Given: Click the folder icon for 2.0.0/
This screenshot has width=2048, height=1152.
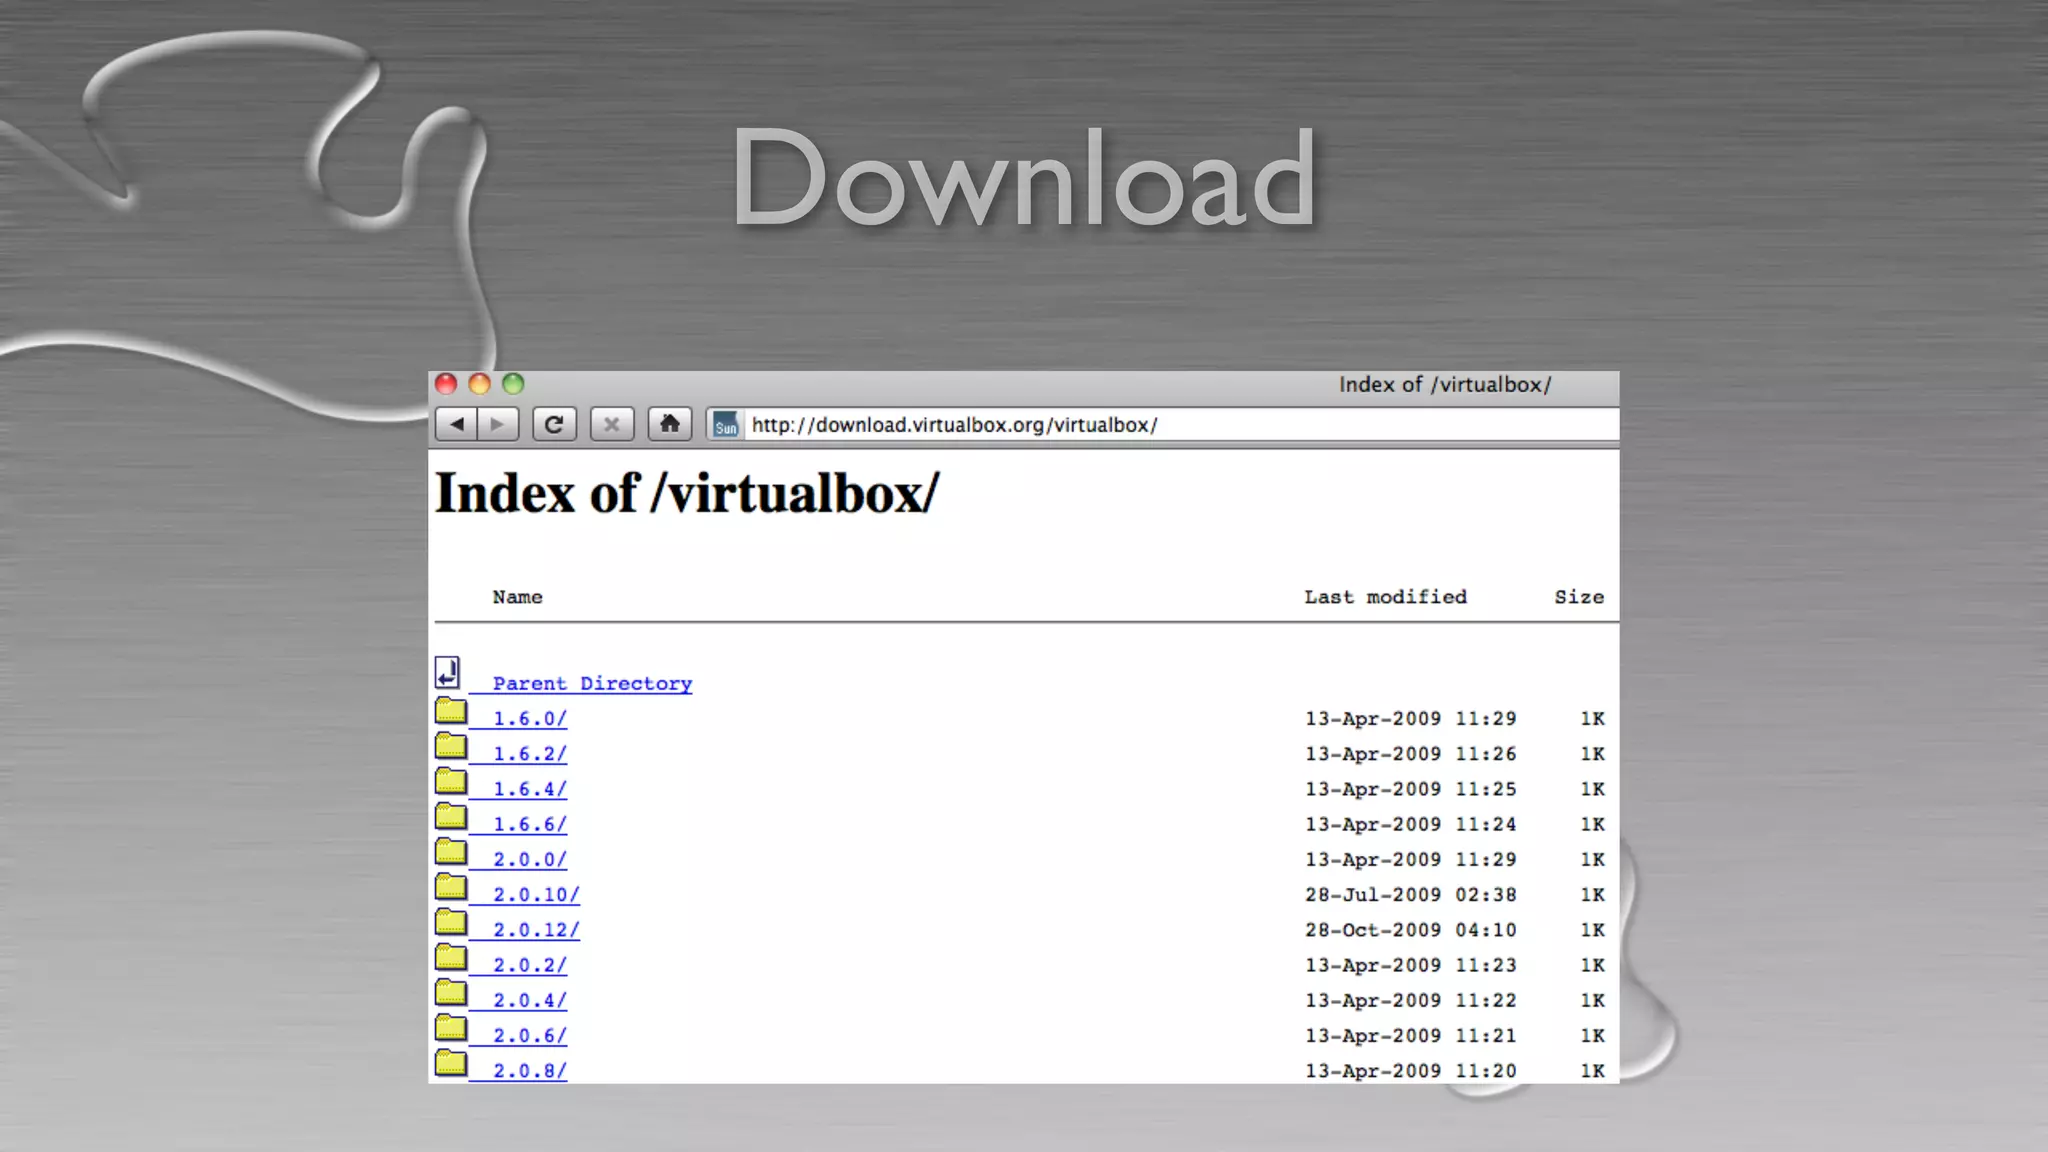Looking at the screenshot, I should [x=451, y=852].
